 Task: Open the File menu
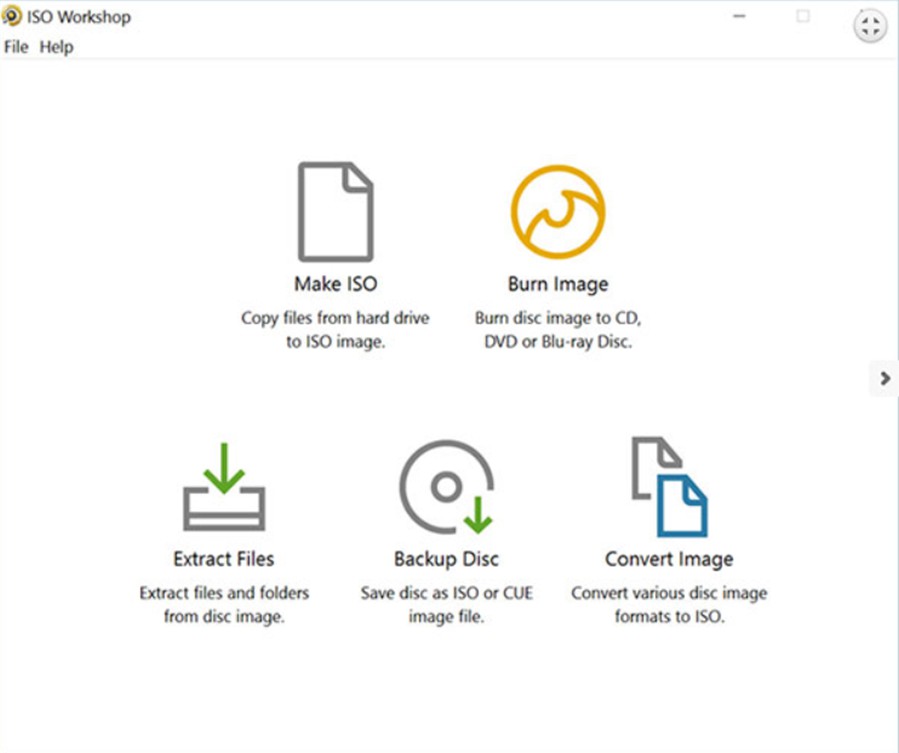pos(16,47)
